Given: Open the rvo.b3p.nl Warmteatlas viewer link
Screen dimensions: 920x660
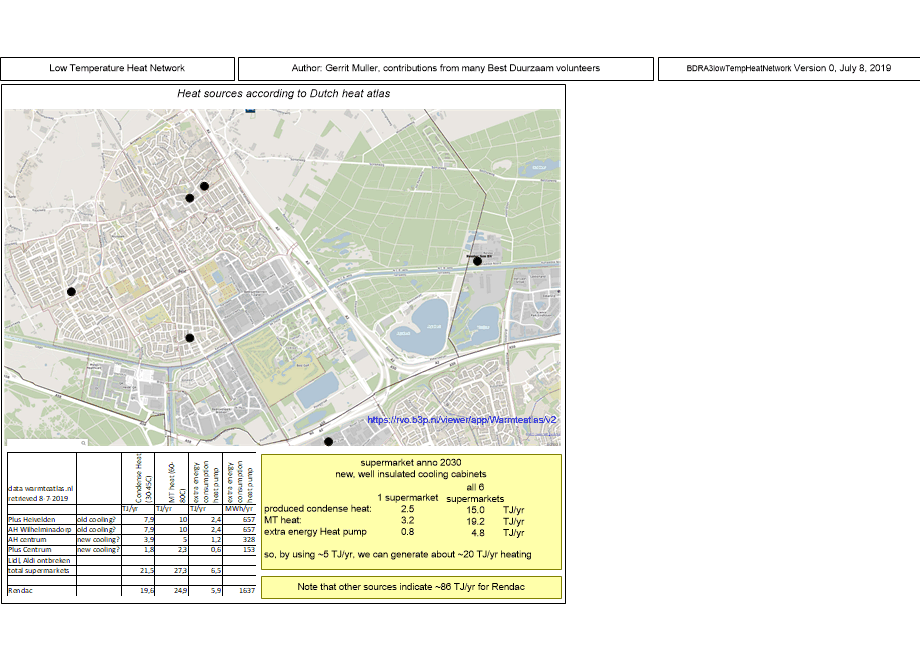Looking at the screenshot, I should pyautogui.click(x=462, y=420).
